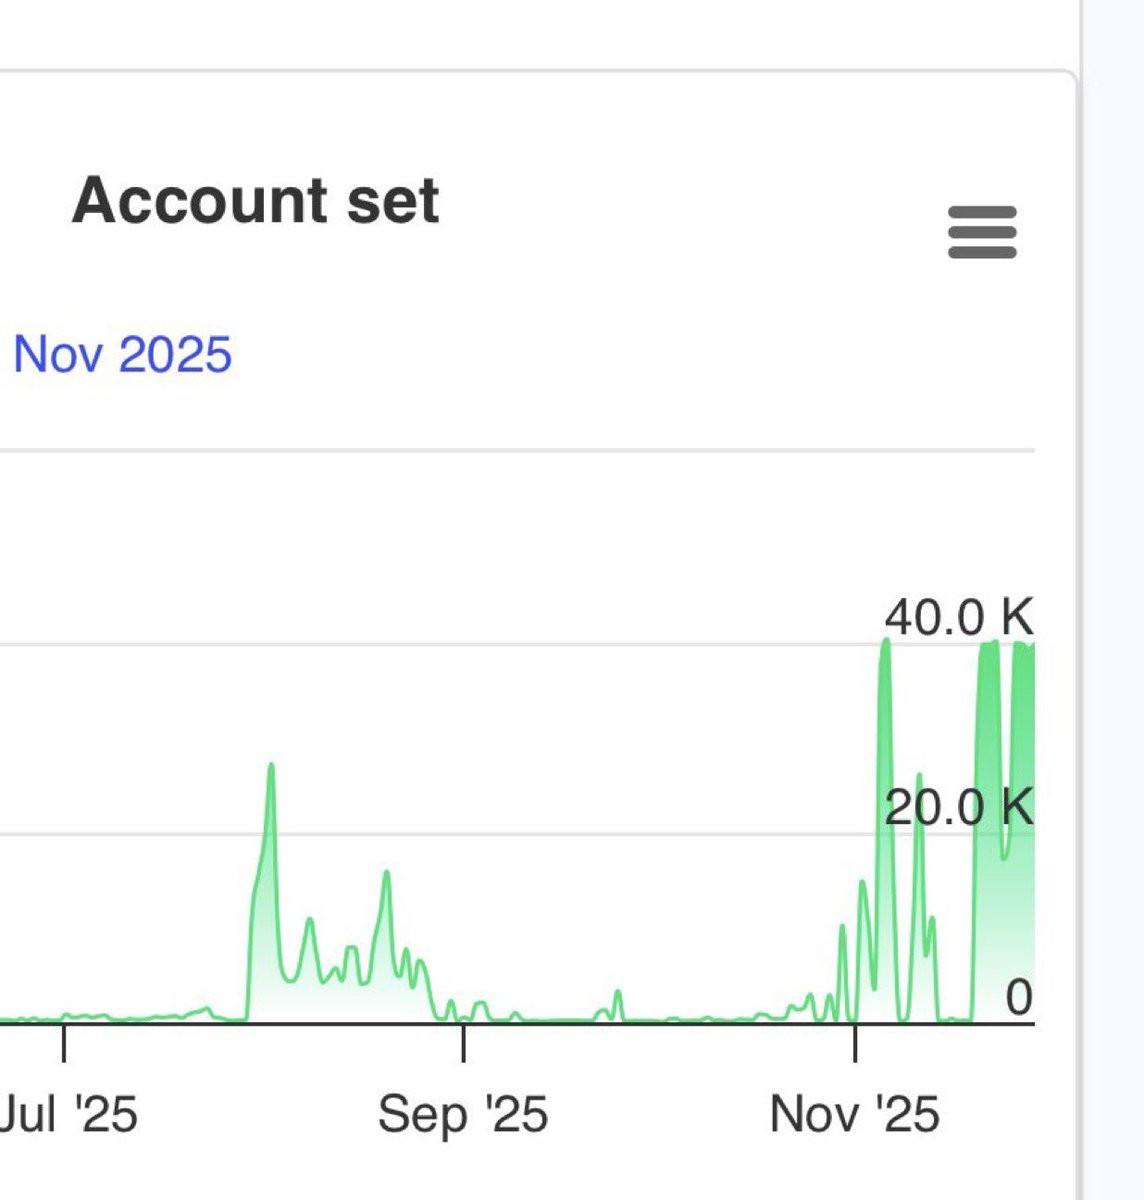Click the 0 y-axis label

point(1018,997)
